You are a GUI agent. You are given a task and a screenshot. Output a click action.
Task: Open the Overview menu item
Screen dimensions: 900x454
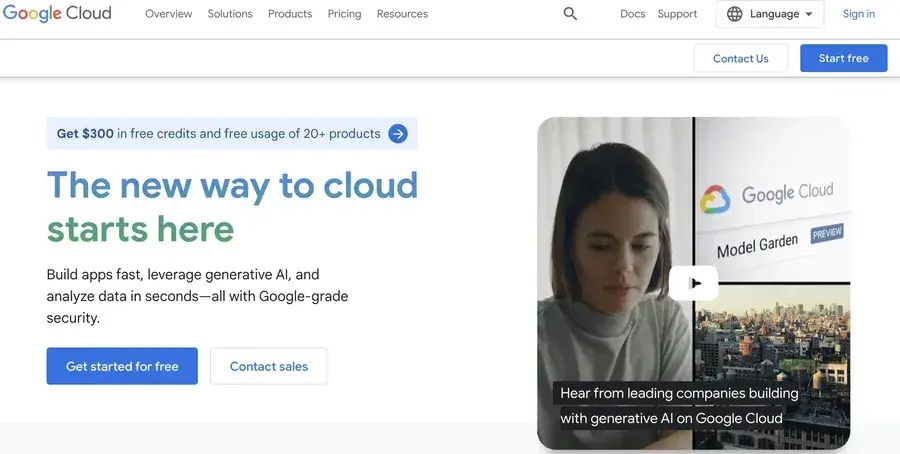(168, 14)
